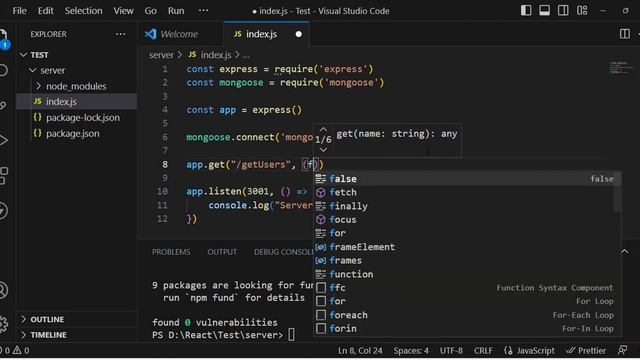Click the VS Code icon on Welcome tab

[x=151, y=34]
